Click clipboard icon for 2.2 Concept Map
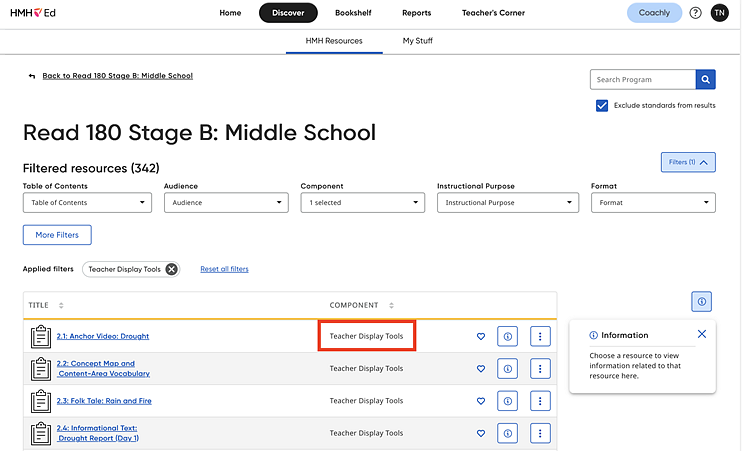Image resolution: width=742 pixels, height=451 pixels. 41,369
